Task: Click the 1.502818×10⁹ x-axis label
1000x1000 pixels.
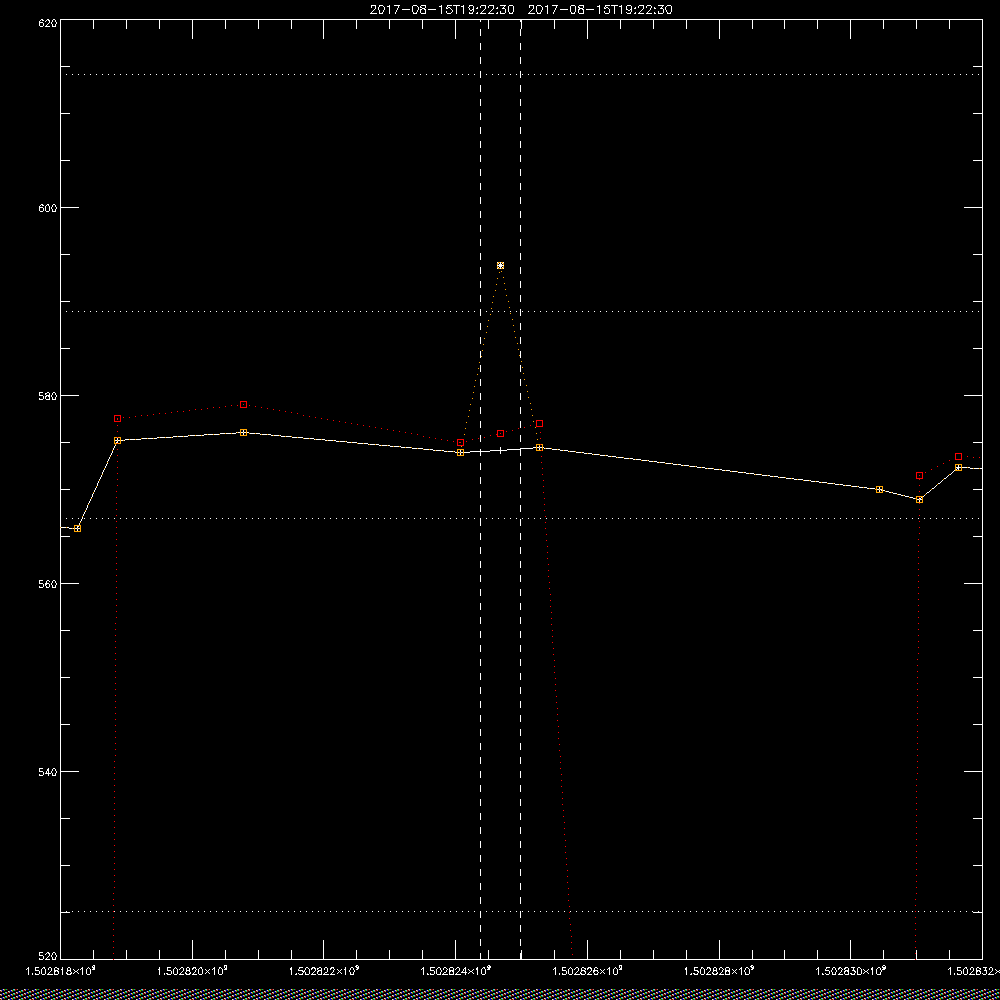Action: 61,971
